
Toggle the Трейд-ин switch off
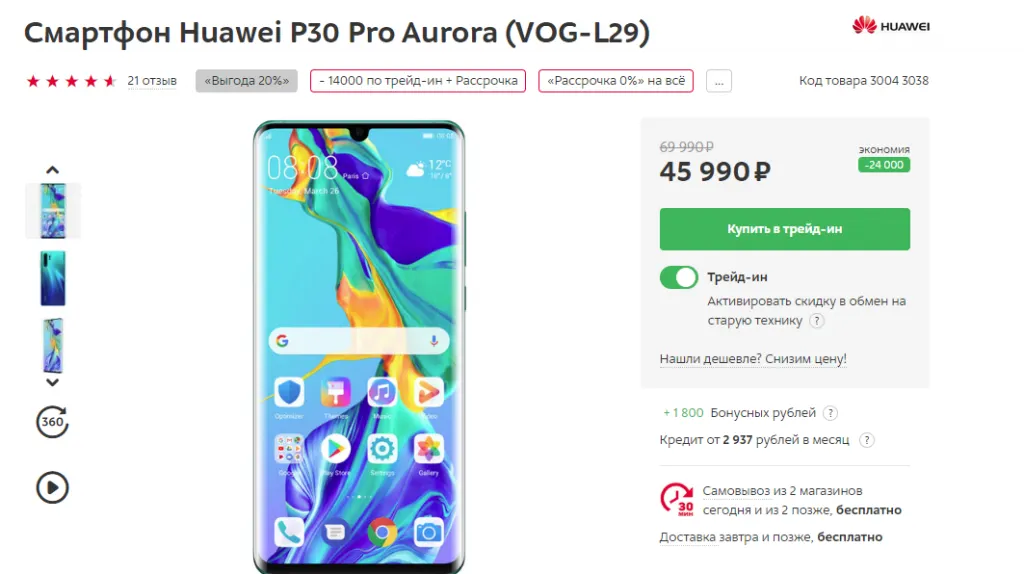679,278
